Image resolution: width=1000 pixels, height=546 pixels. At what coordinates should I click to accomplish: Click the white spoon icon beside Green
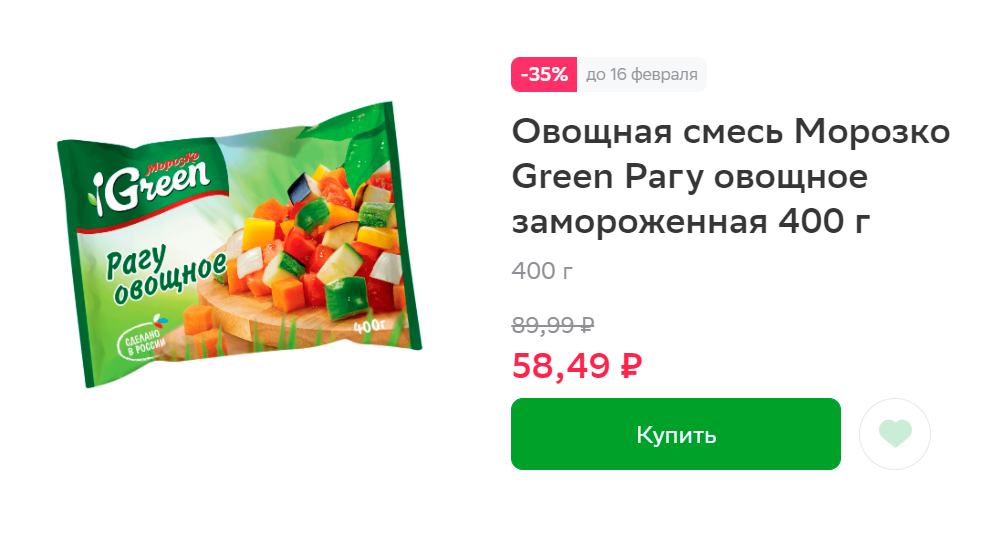[x=98, y=193]
